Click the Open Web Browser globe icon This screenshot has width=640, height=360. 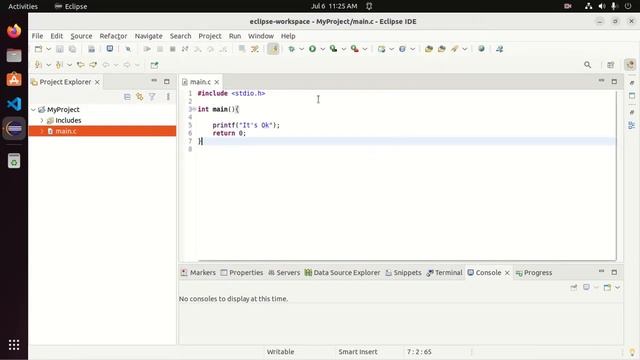pyautogui.click(x=482, y=49)
